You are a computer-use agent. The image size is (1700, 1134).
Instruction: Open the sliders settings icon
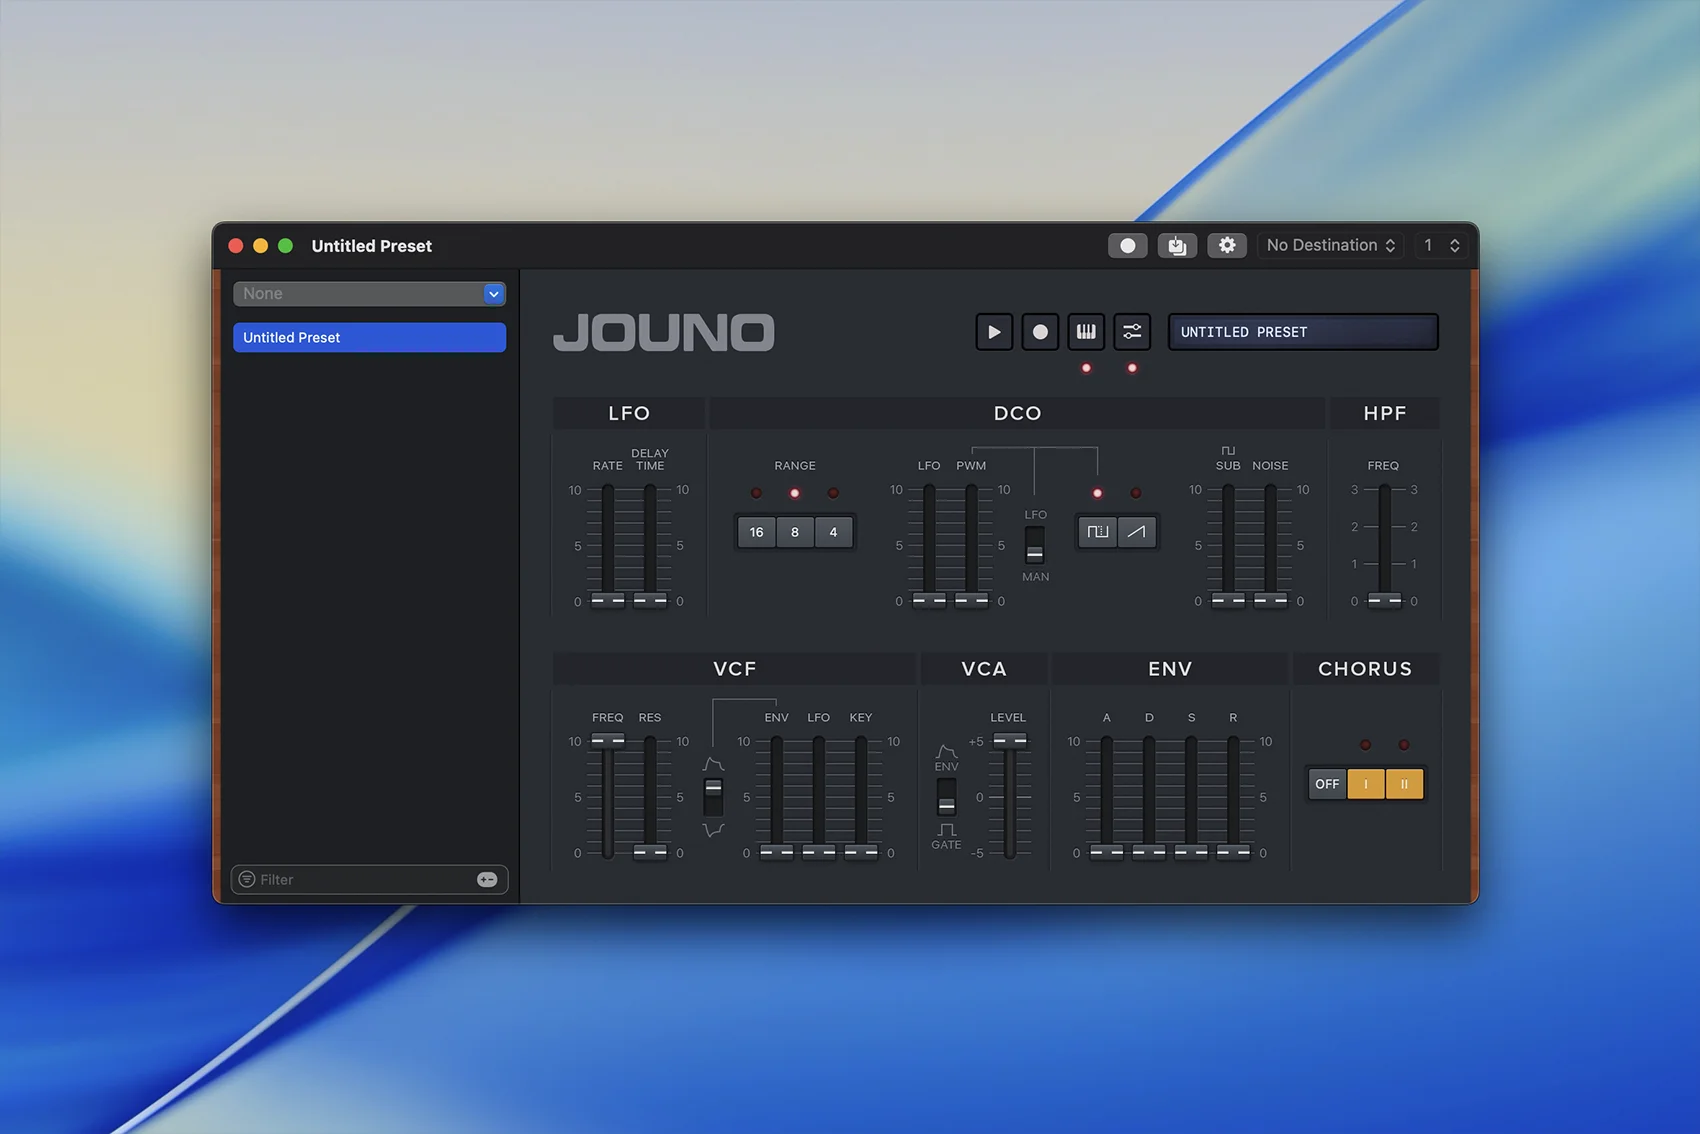pyautogui.click(x=1132, y=332)
